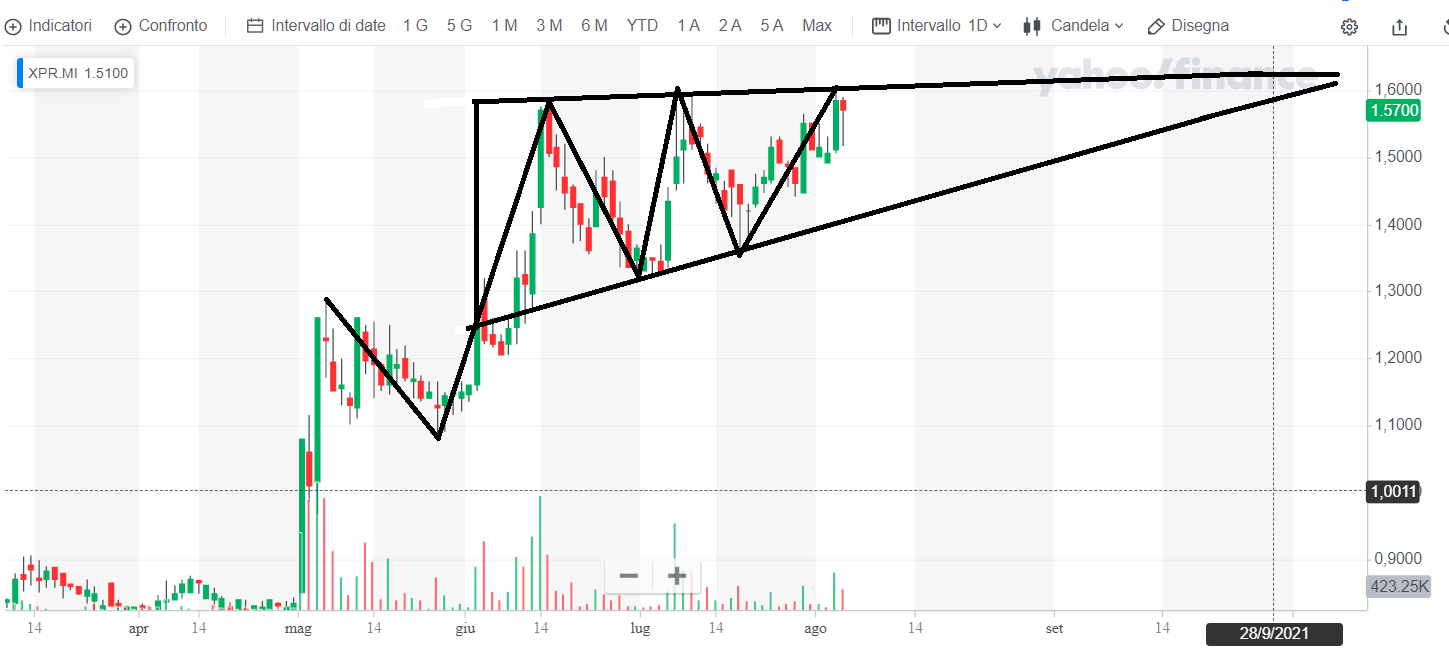Click the plus icon beside Indicatori
The image size is (1449, 655).
pos(13,26)
